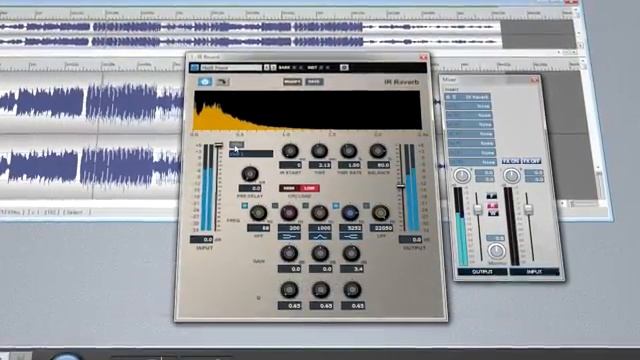This screenshot has height=360, width=640.
Task: Open the preset name dropdown in IR Reverb
Action: click(x=231, y=67)
